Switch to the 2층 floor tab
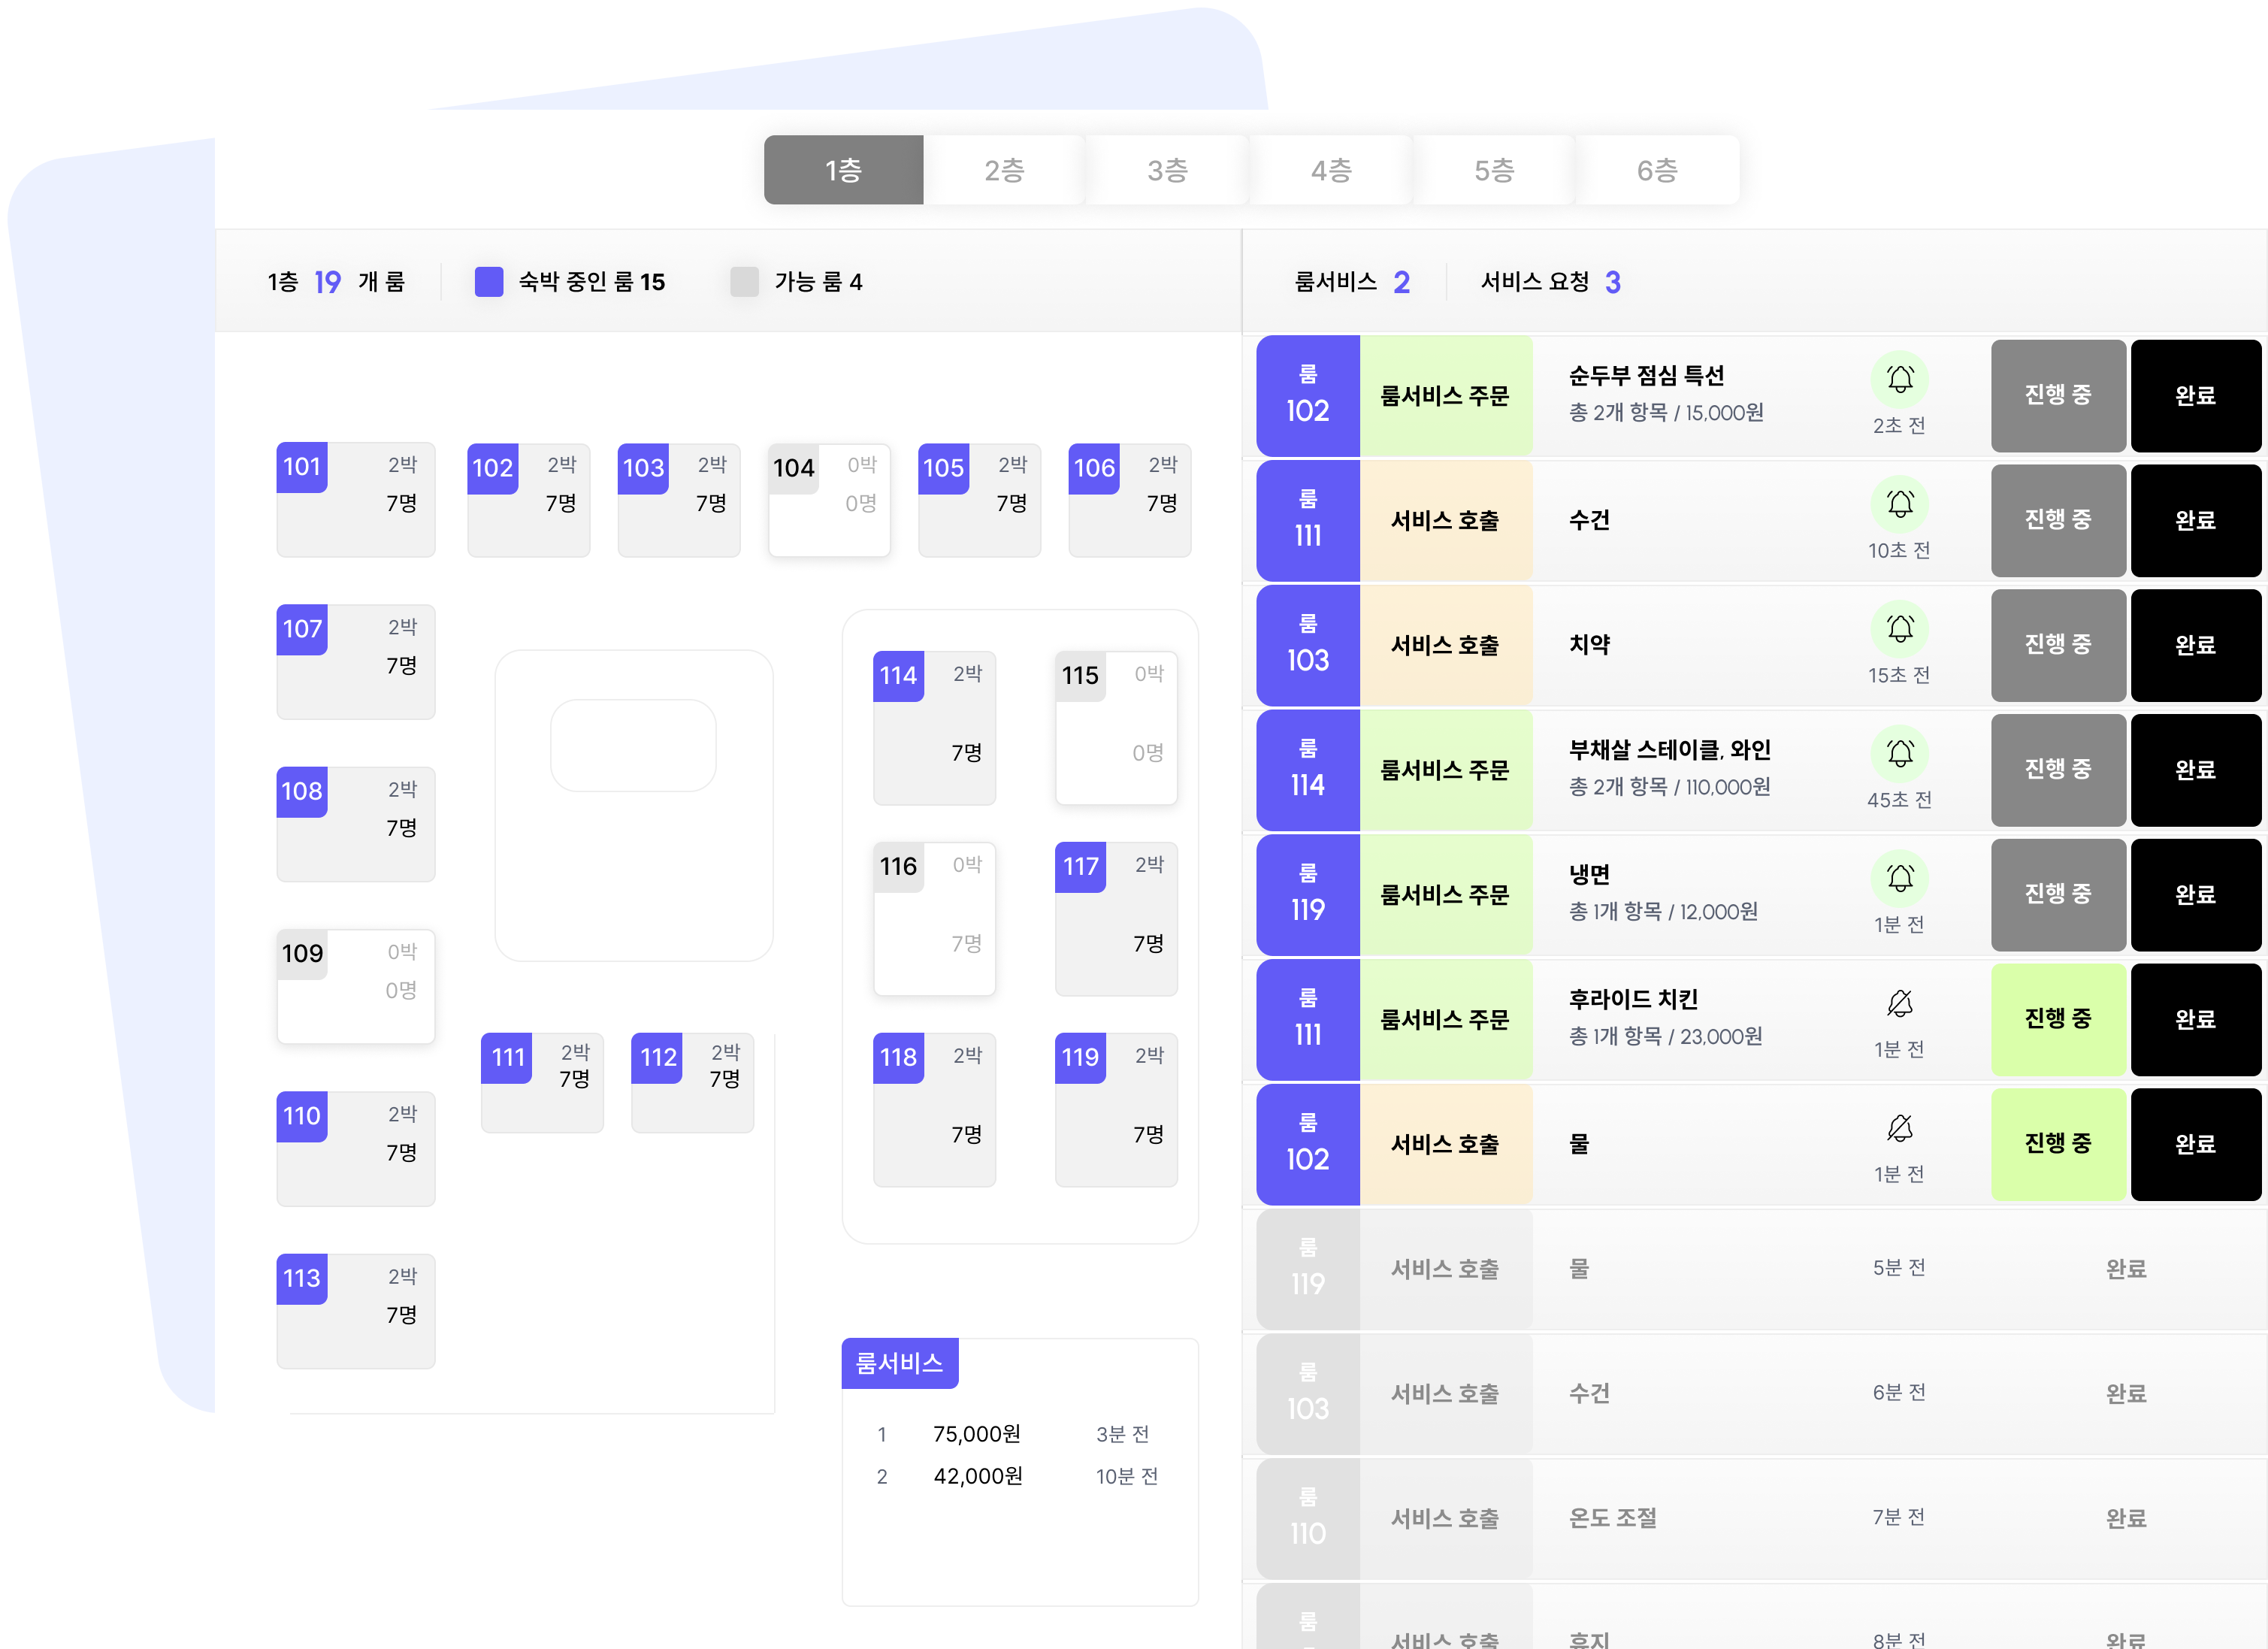2268x1649 pixels. tap(1004, 170)
